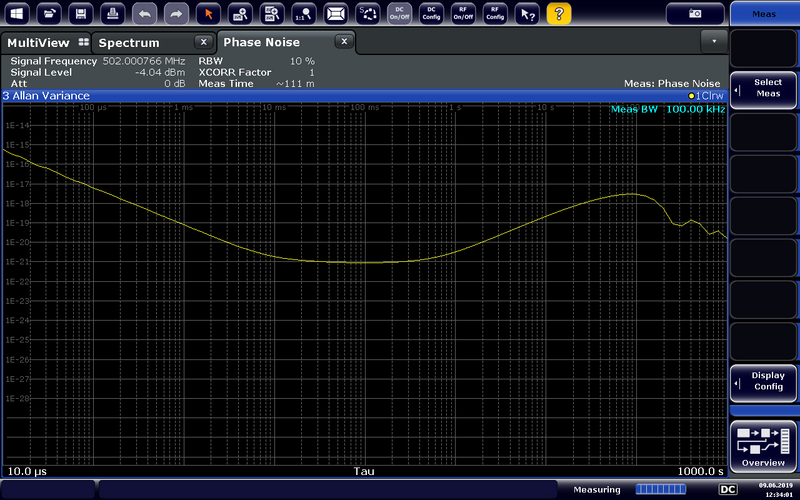This screenshot has width=800, height=500.
Task: Expand the tab list dropdown arrow
Action: pyautogui.click(x=713, y=42)
